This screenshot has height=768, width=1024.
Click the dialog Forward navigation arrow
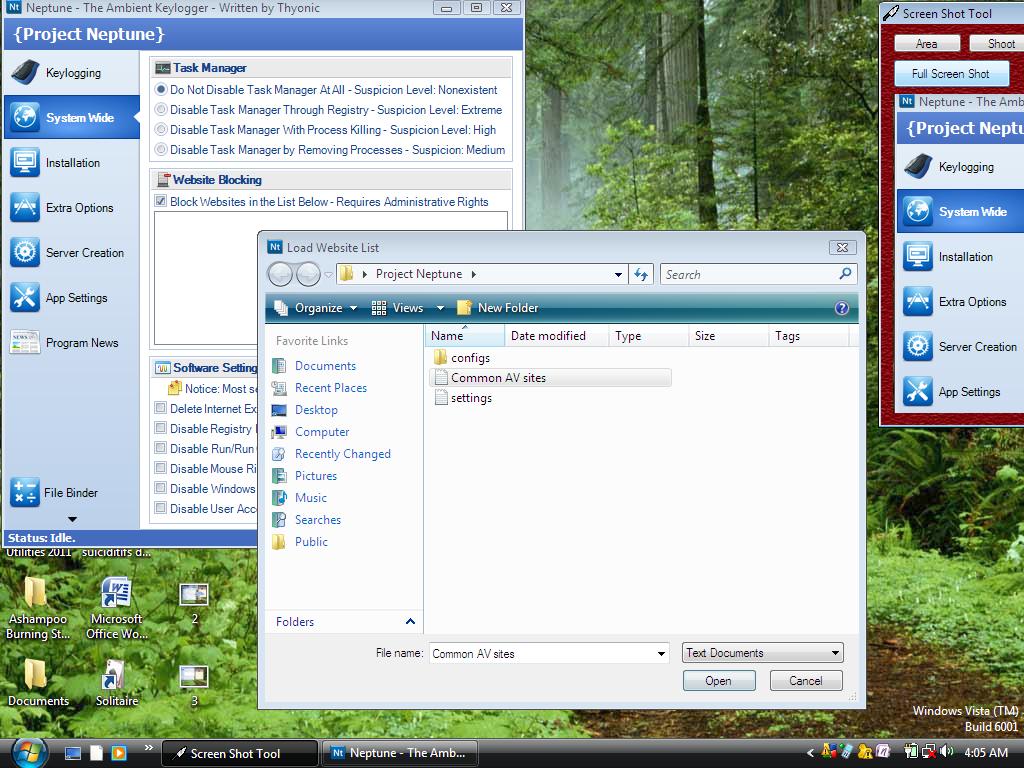[308, 274]
